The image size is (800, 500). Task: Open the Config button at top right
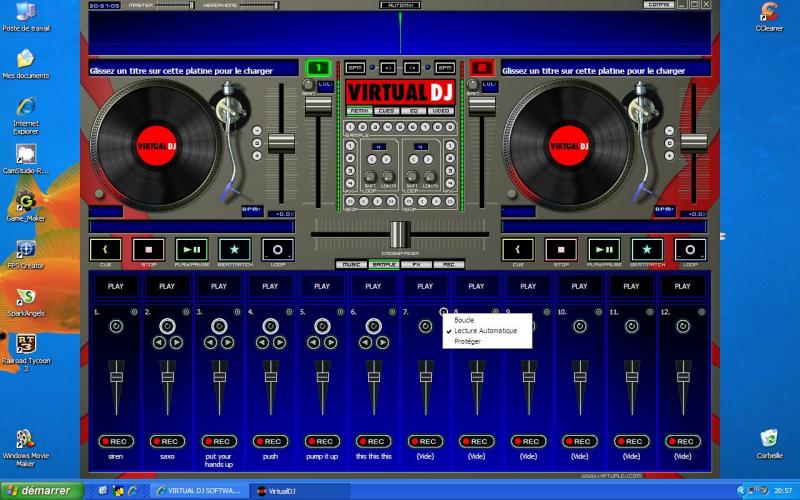click(x=658, y=5)
